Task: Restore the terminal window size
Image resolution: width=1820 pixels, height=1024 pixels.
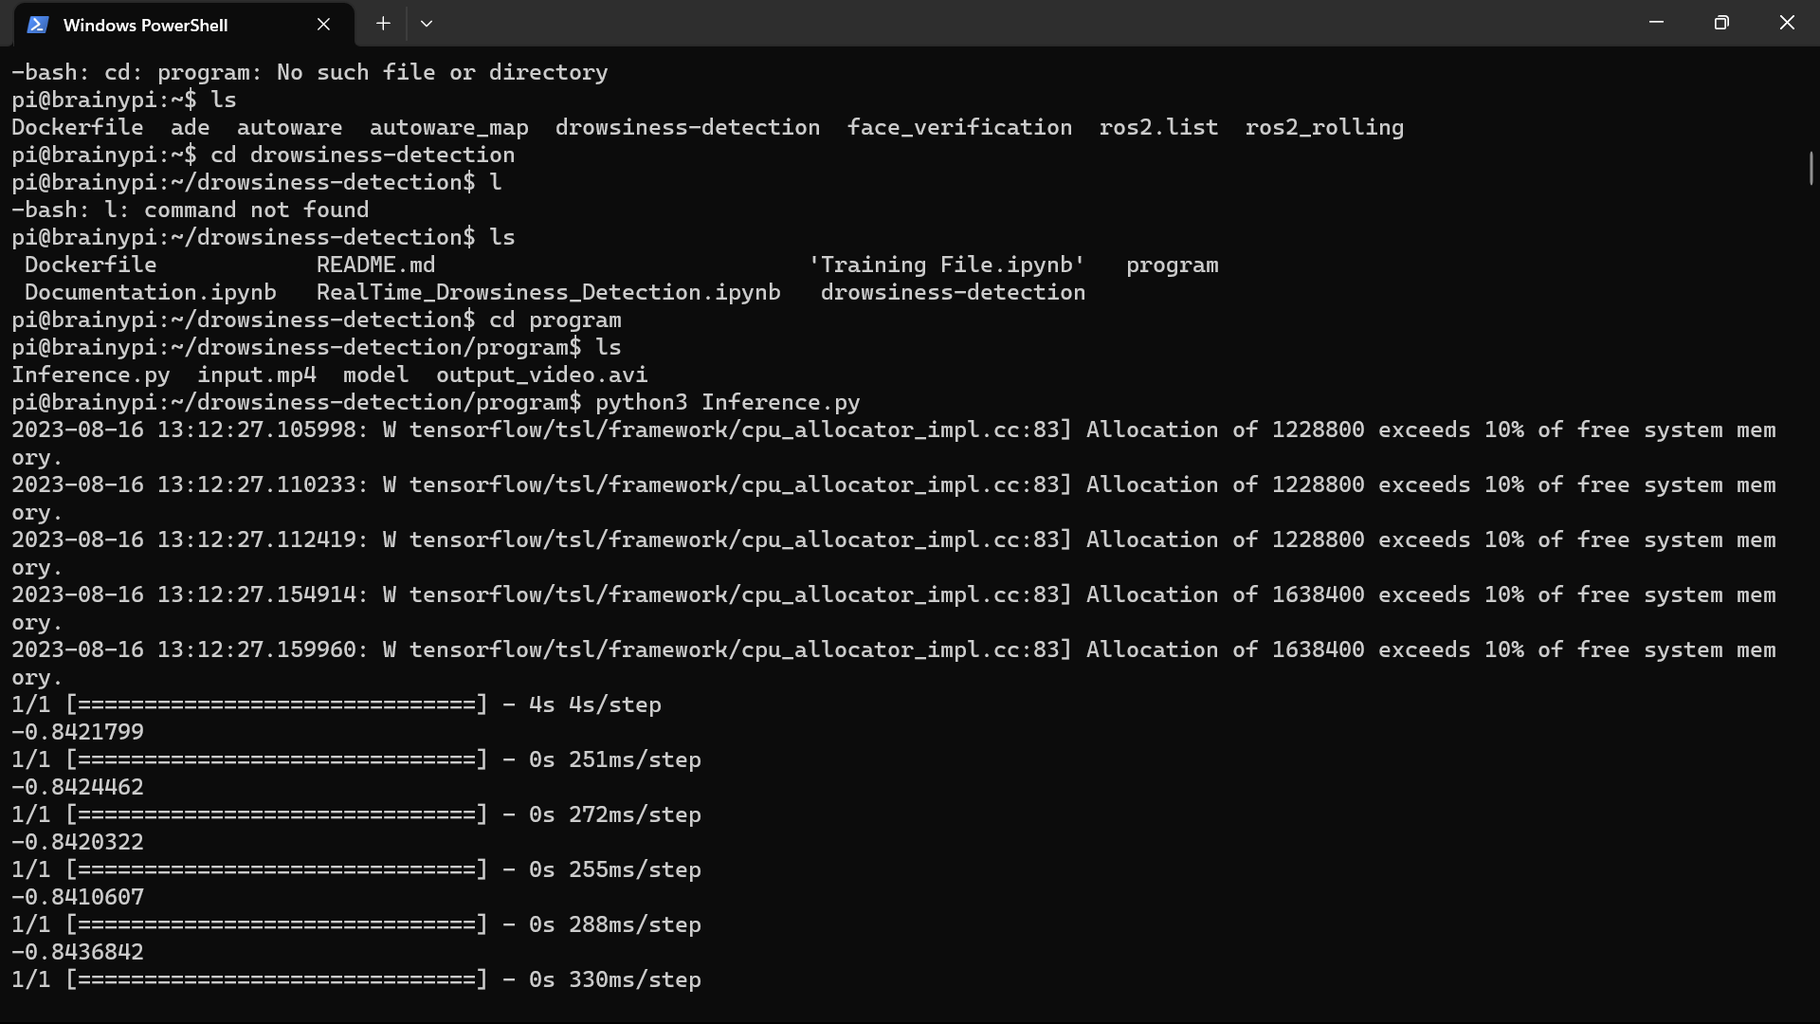Action: [x=1721, y=22]
